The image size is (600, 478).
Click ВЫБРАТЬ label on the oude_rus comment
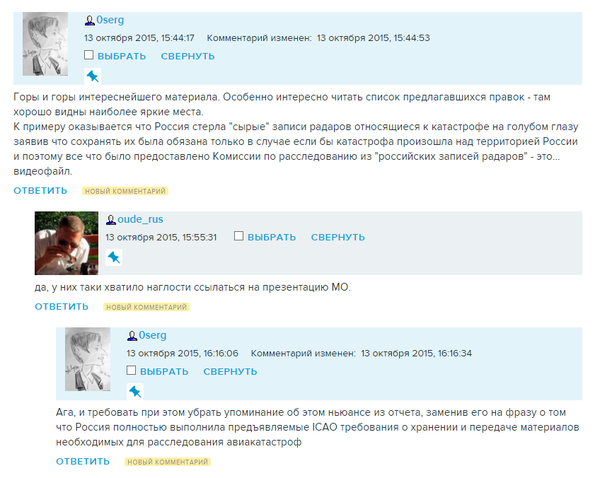pos(272,237)
